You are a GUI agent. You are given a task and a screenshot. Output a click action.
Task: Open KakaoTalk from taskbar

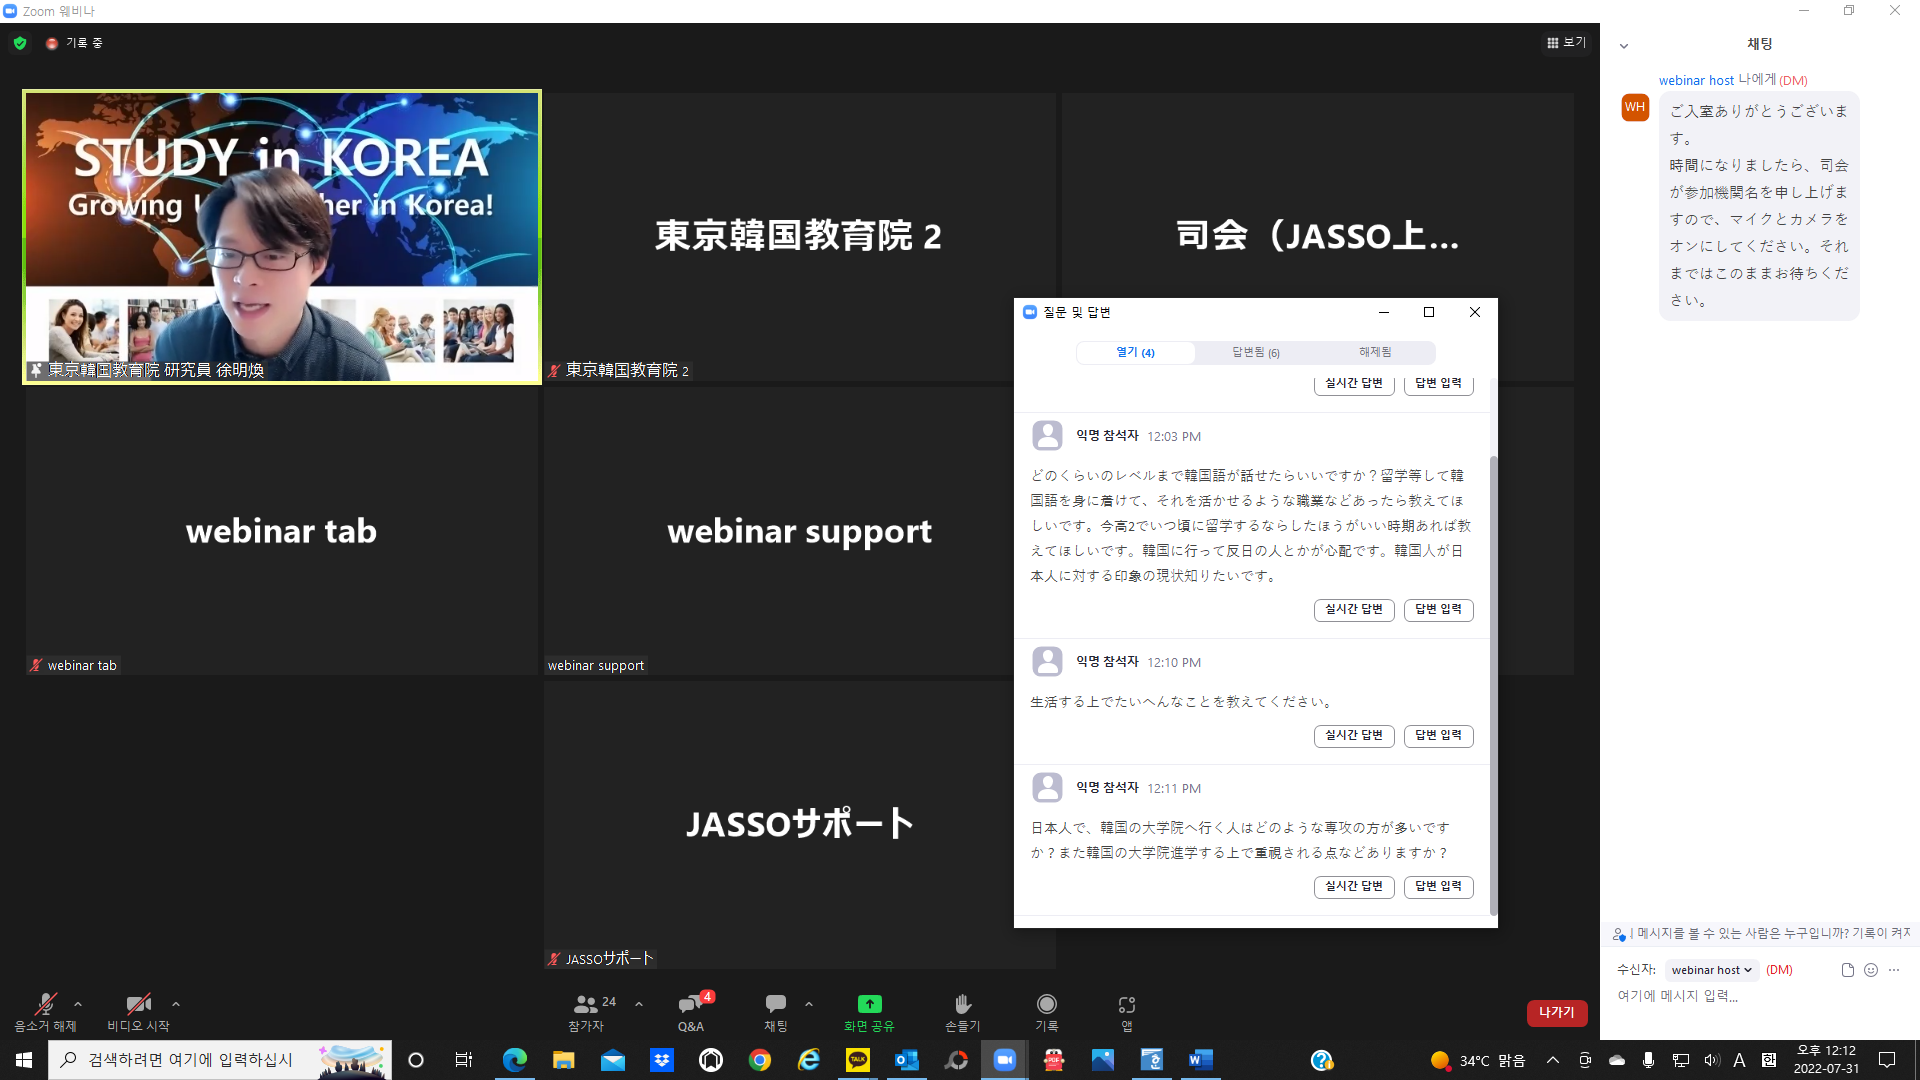[x=858, y=1060]
